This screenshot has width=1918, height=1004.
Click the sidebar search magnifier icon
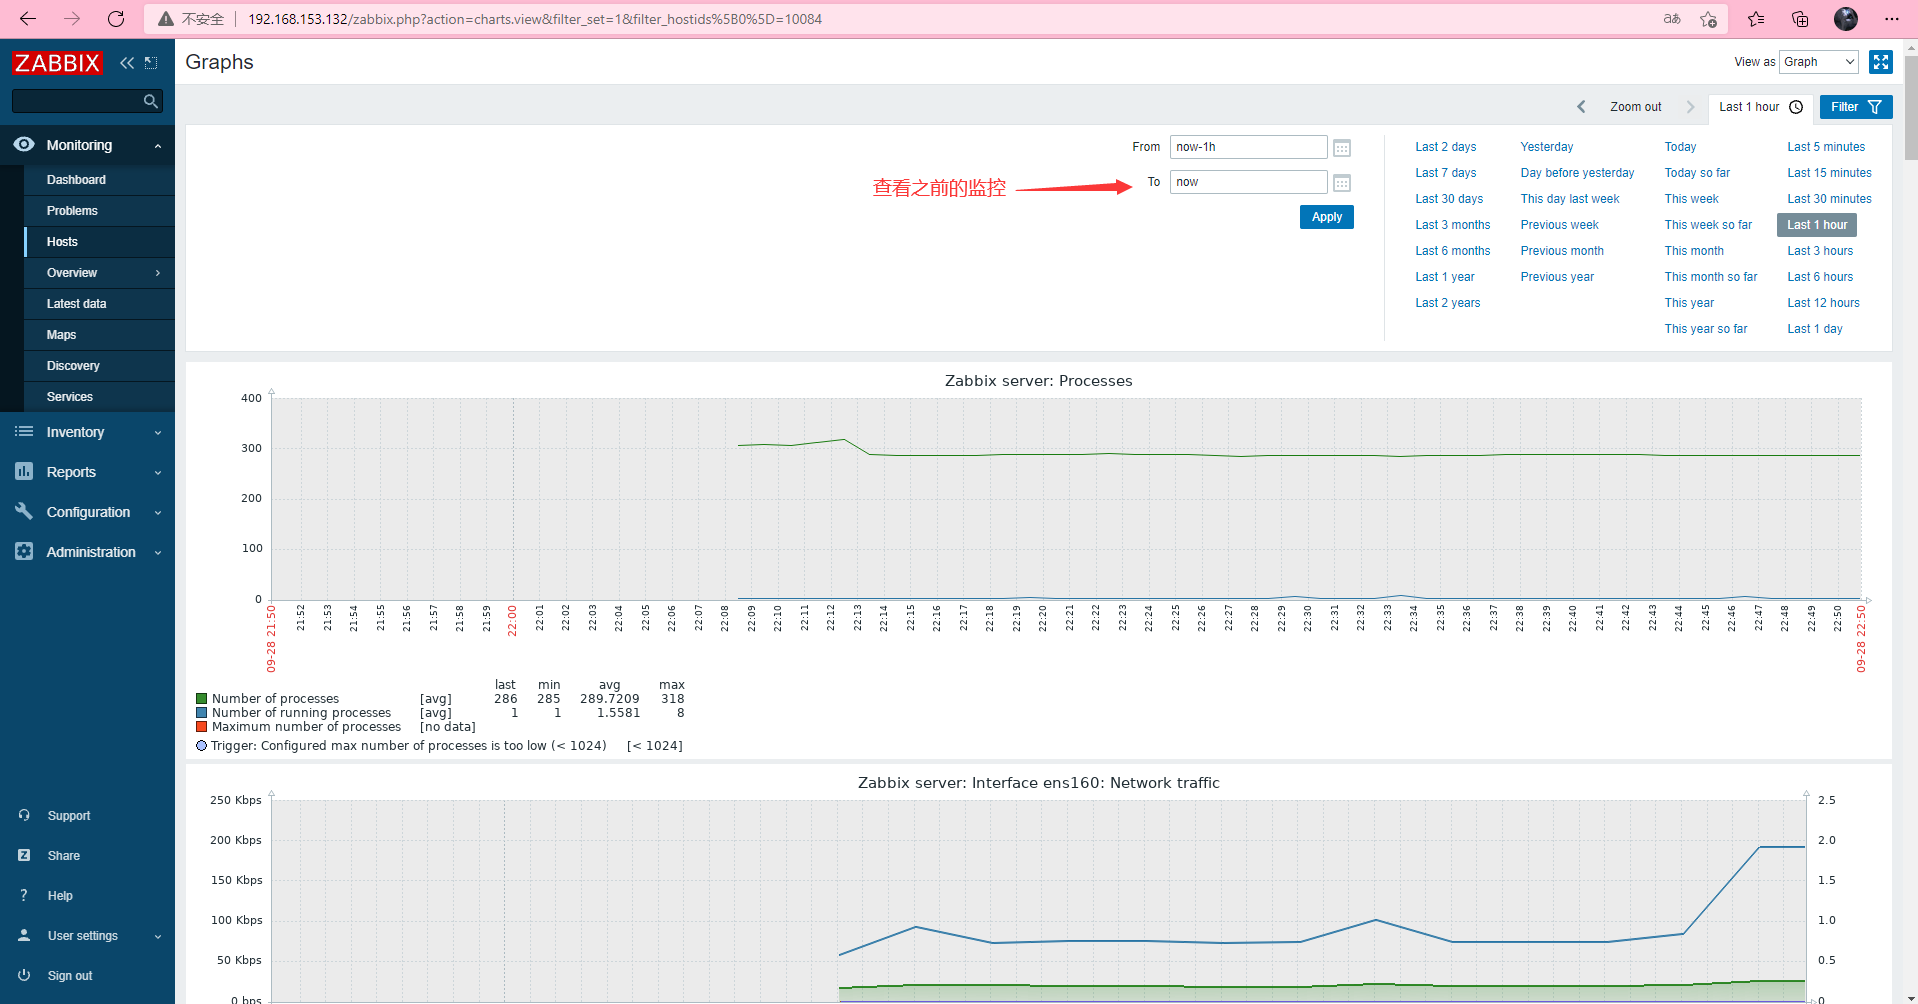pyautogui.click(x=151, y=101)
